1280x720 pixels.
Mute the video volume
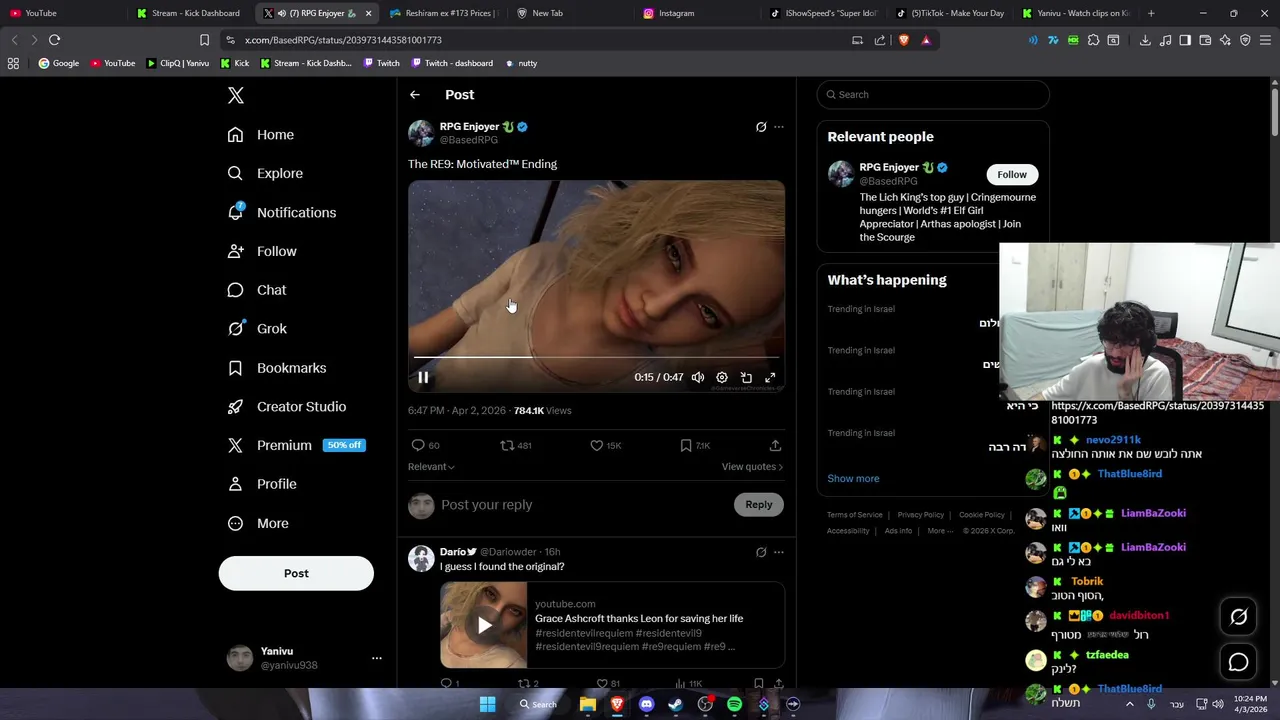point(698,377)
